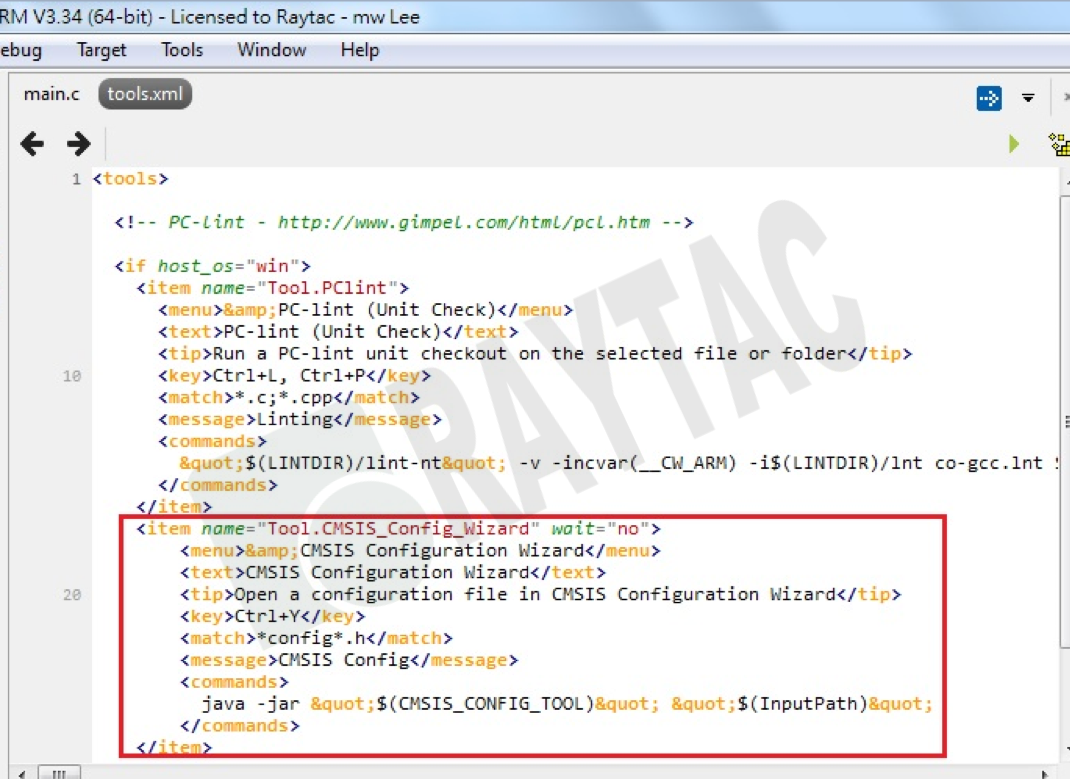Switch to the main.c tab
This screenshot has height=779, width=1070.
(x=51, y=94)
